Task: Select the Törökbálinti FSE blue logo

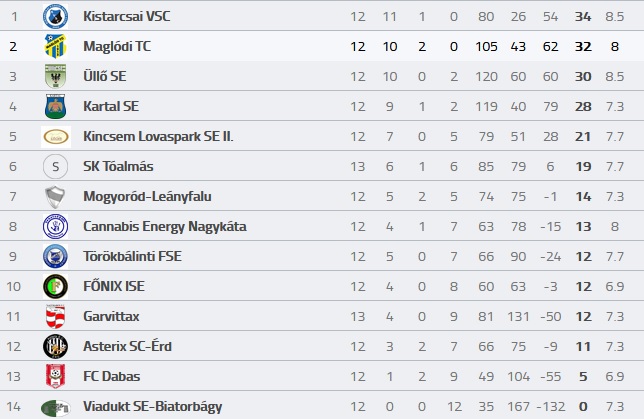Action: (55, 256)
